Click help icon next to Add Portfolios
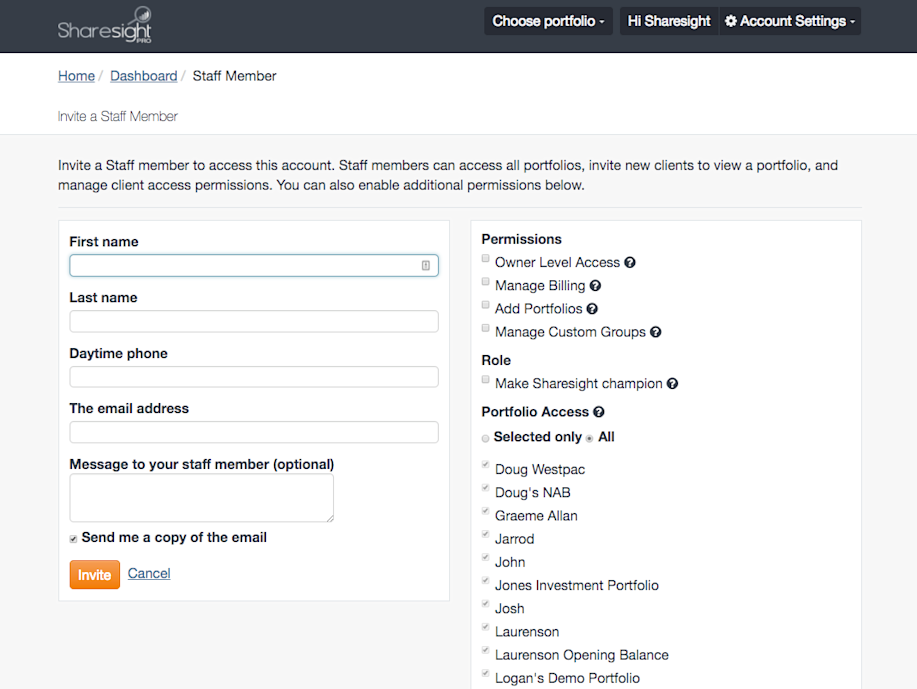This screenshot has width=917, height=689. (592, 309)
